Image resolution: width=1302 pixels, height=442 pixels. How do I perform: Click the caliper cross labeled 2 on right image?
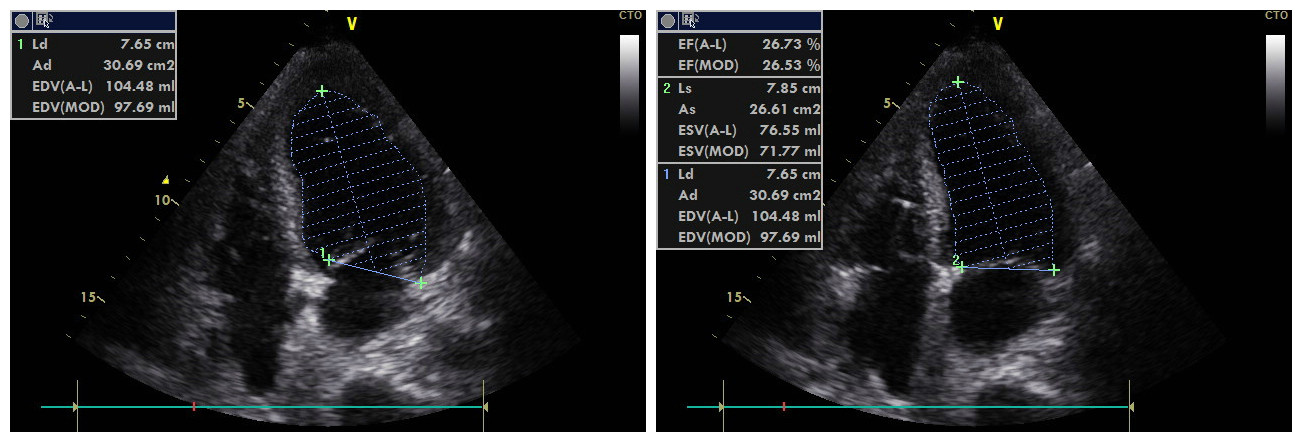coord(961,267)
